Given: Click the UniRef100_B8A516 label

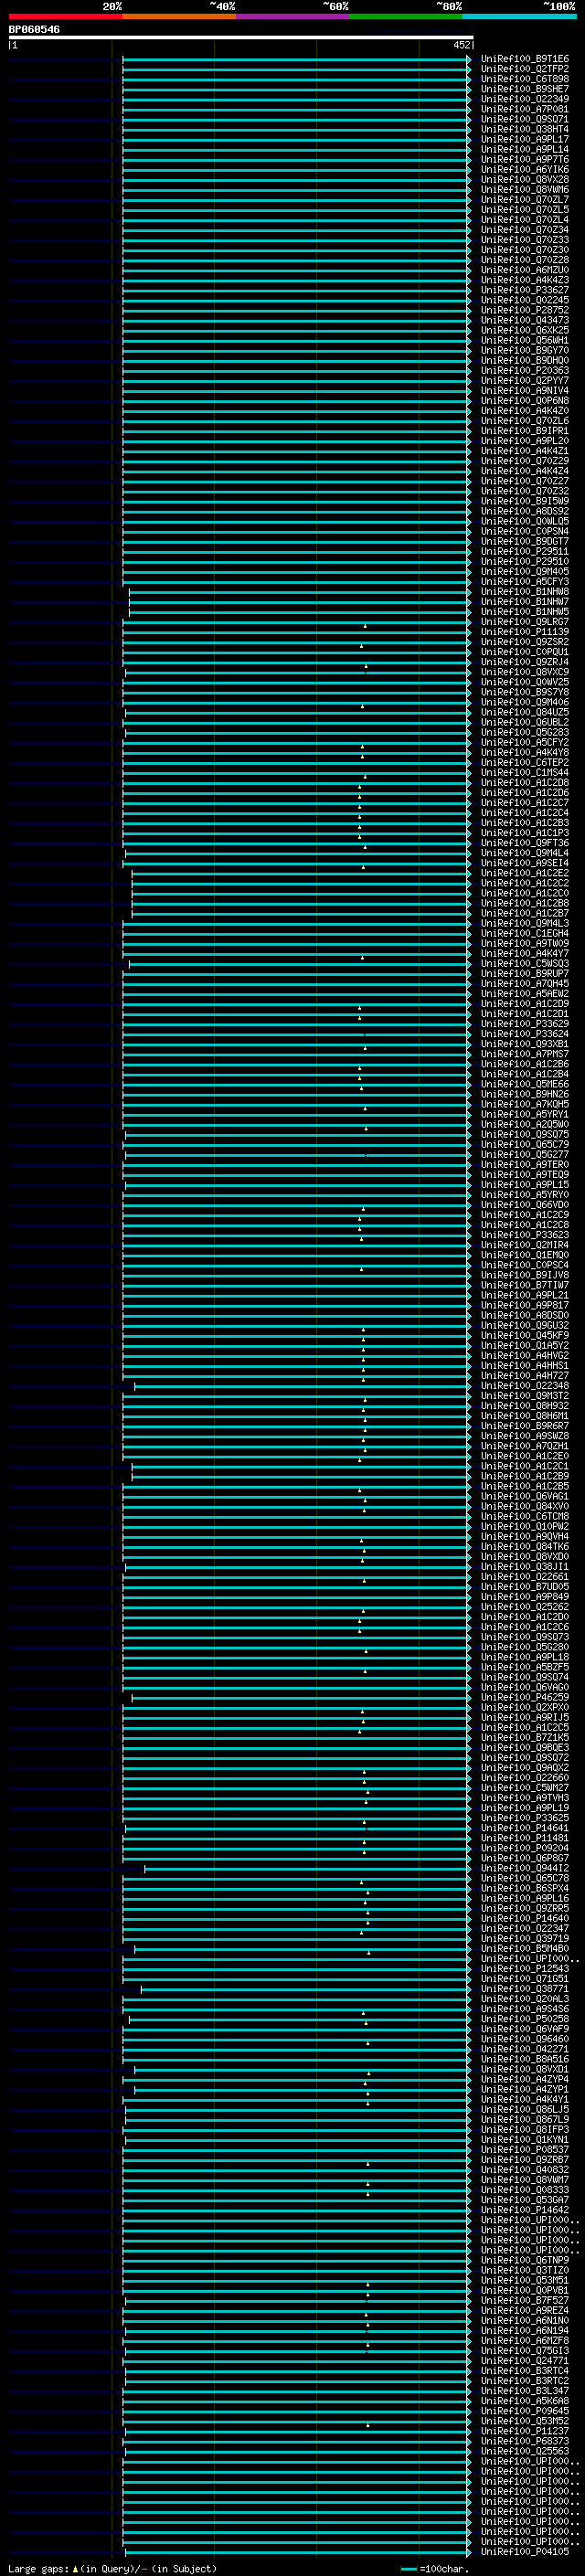Looking at the screenshot, I should coord(525,2059).
